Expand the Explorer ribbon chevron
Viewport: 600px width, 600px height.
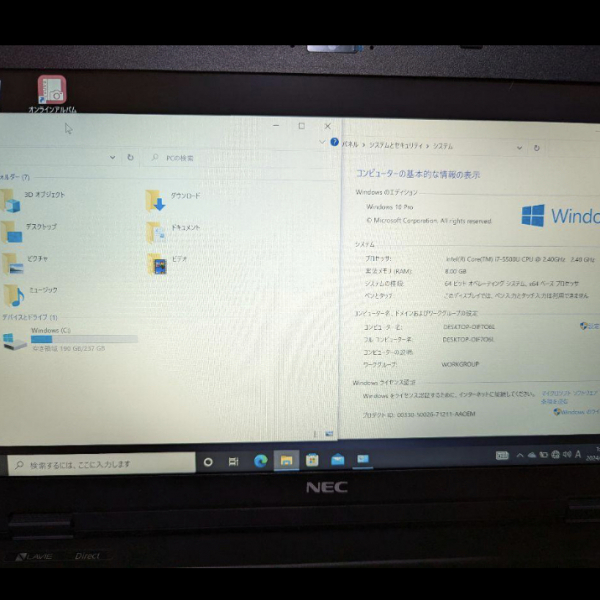pos(322,142)
